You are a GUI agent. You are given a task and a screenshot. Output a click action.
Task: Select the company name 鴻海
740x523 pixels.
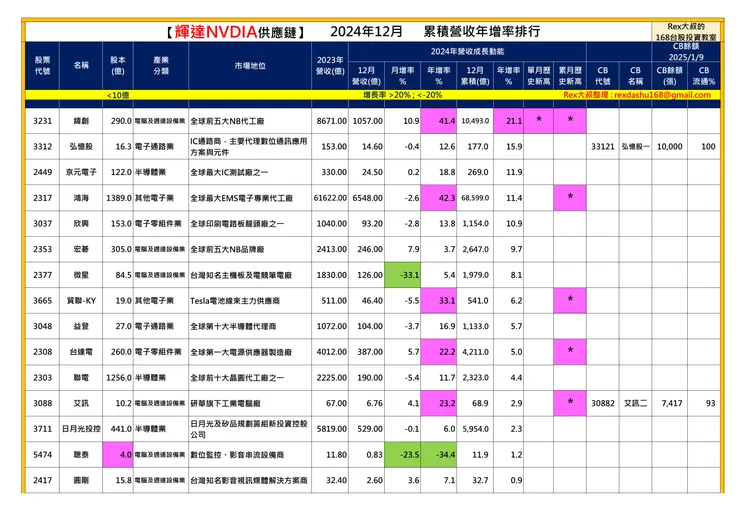tap(81, 198)
